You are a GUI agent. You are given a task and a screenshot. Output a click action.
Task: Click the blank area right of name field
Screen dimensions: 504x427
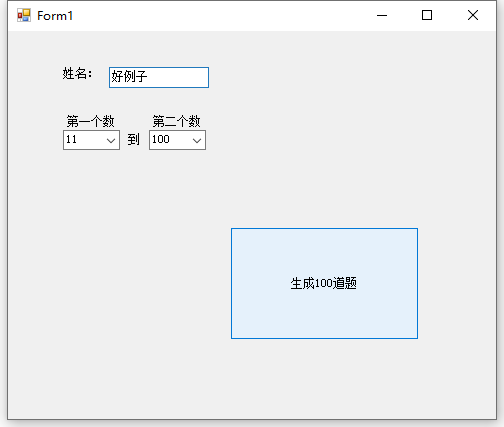(333, 77)
